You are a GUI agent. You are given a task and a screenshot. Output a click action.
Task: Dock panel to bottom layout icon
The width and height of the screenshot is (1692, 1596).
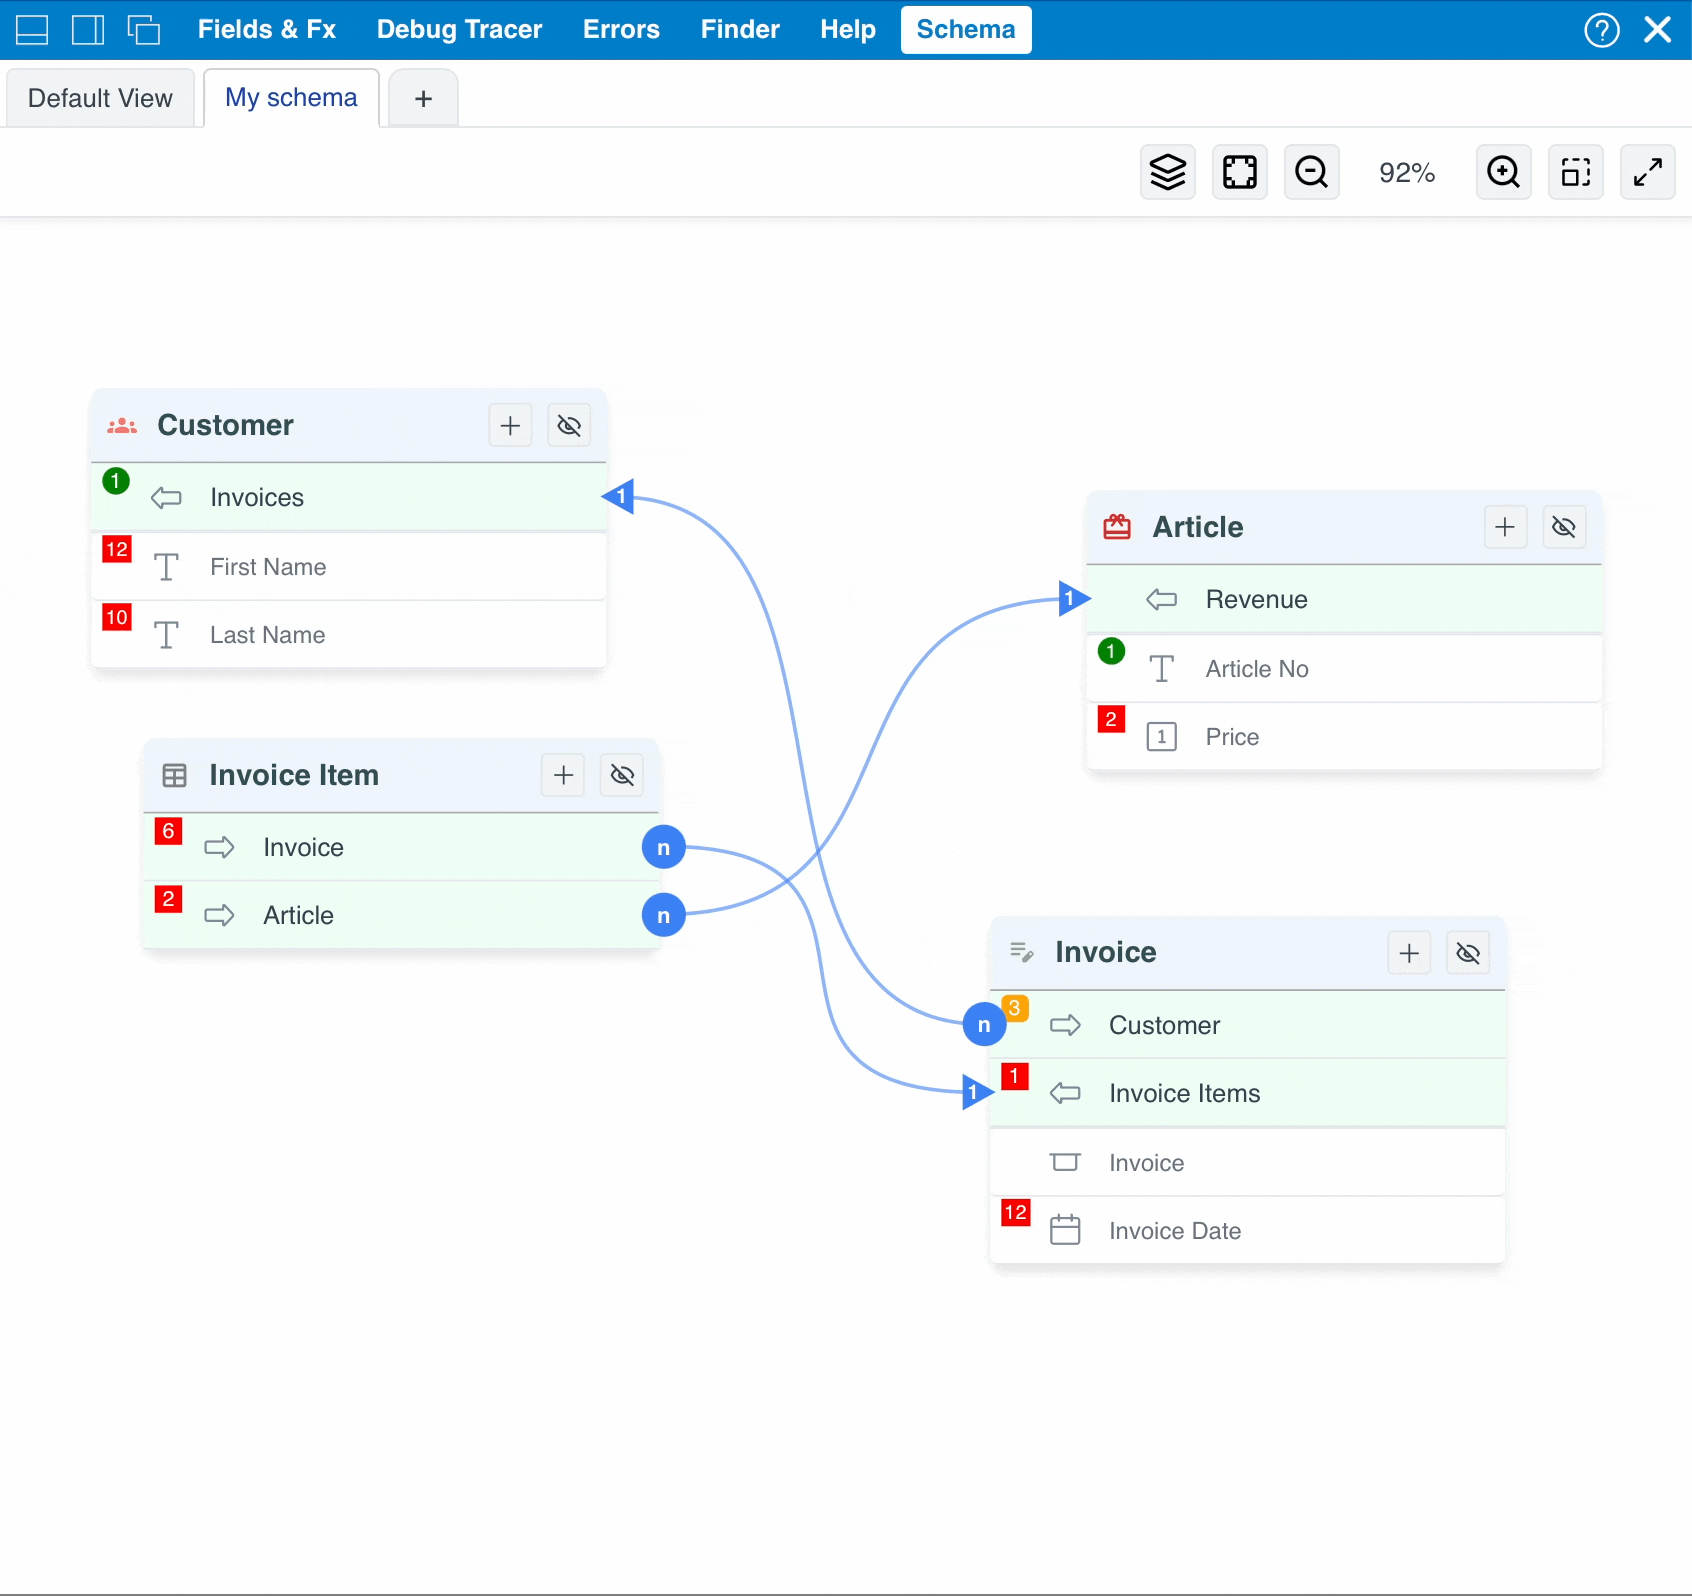pyautogui.click(x=32, y=30)
